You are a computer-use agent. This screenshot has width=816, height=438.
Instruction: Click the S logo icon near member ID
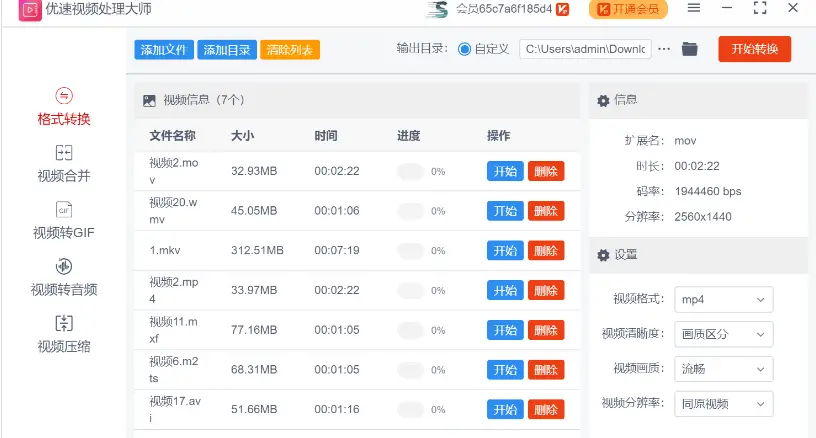[437, 9]
